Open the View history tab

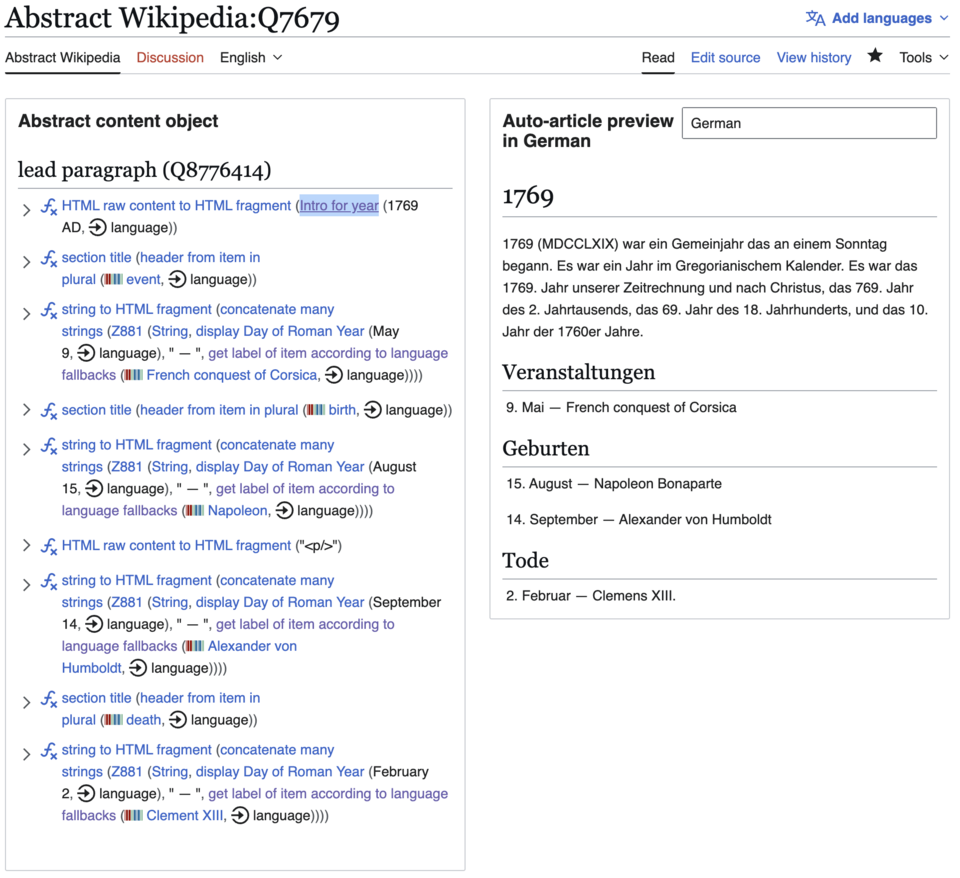point(813,57)
